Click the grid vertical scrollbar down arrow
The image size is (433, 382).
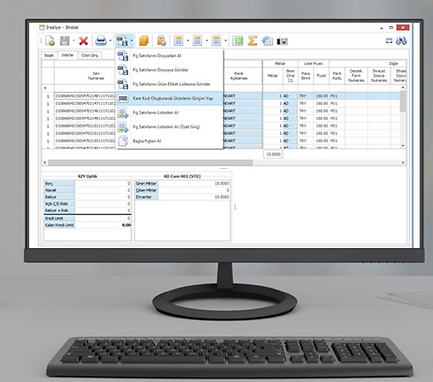(403, 146)
